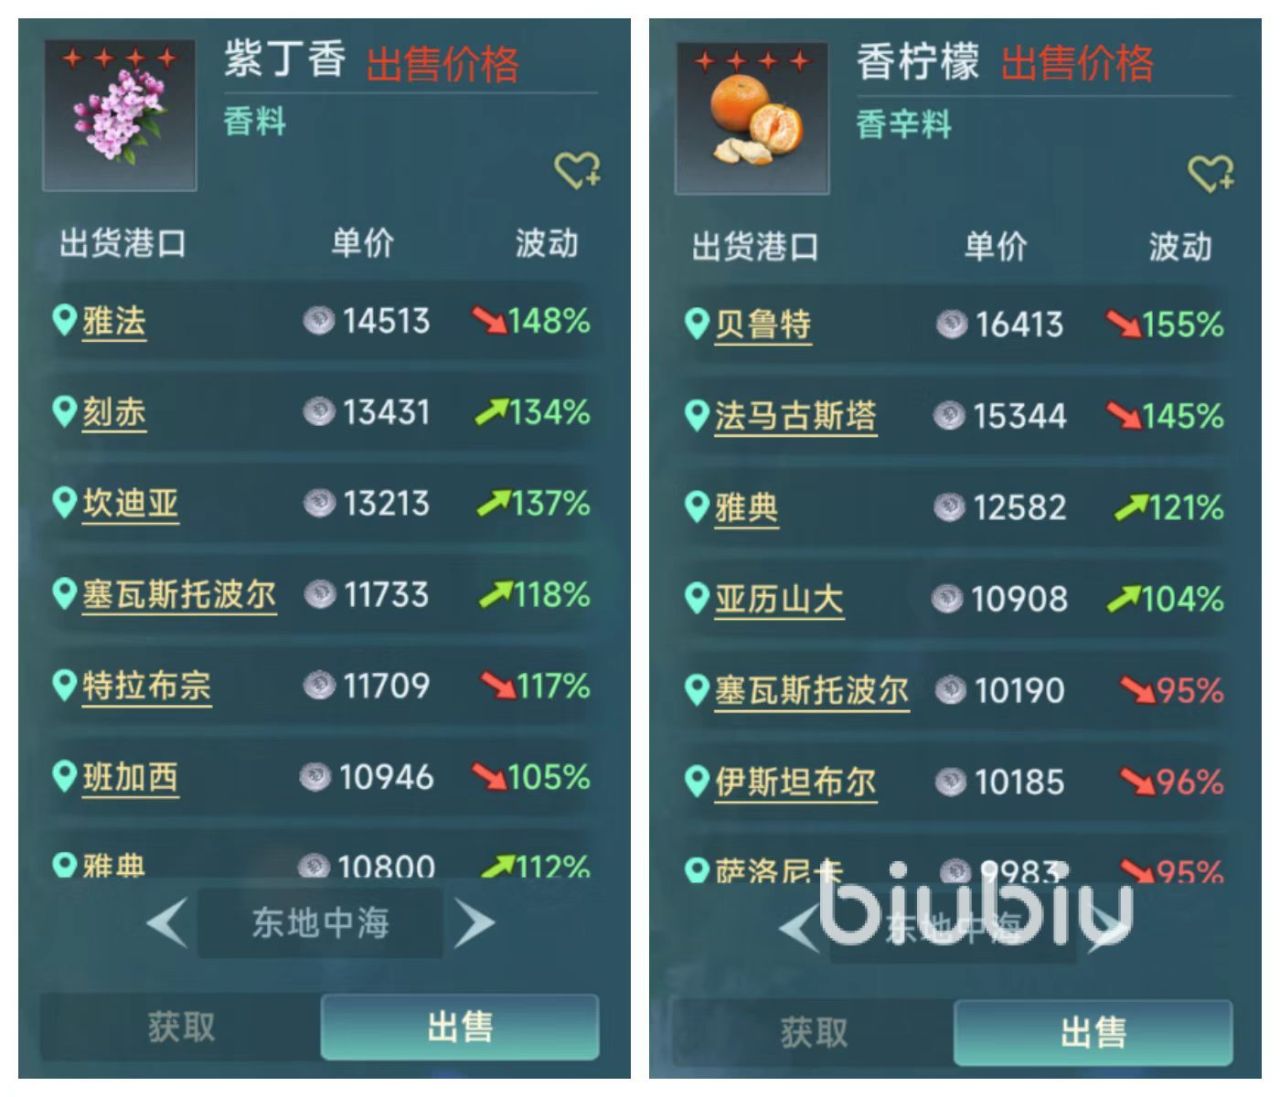Screen dimensions: 1280x1097
Task: Tap the location pin beside 亚历山大
Action: [697, 599]
